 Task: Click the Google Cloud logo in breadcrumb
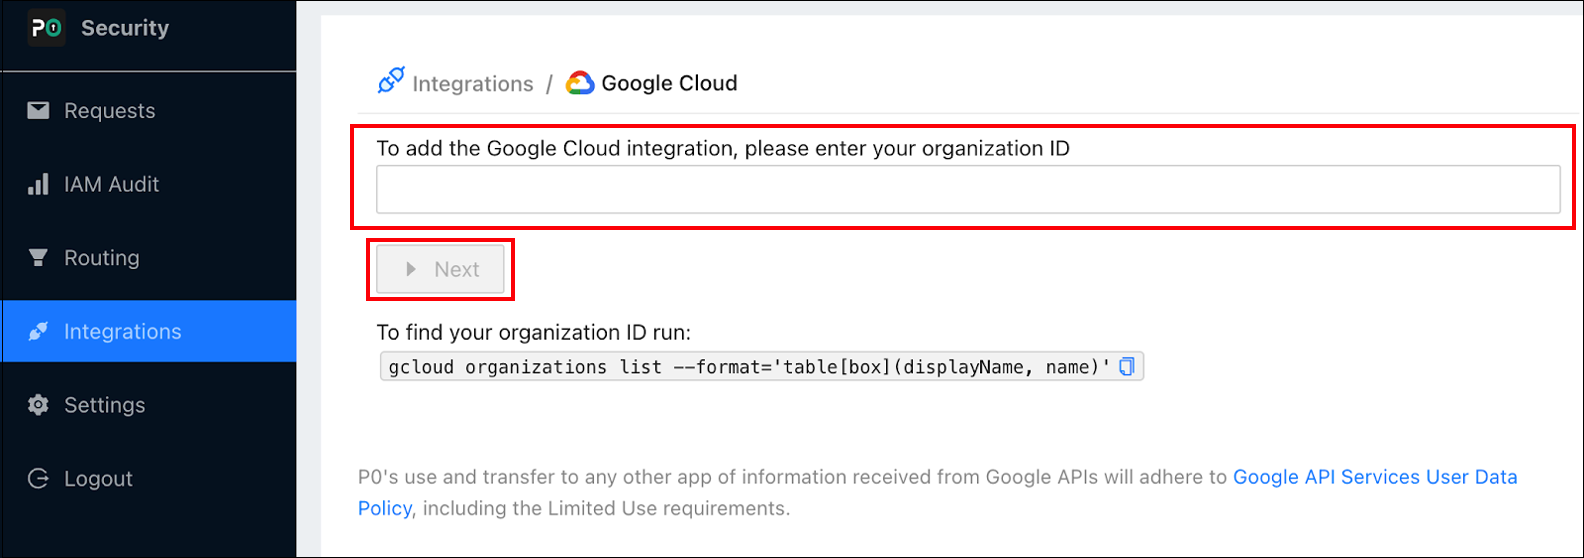[x=580, y=84]
